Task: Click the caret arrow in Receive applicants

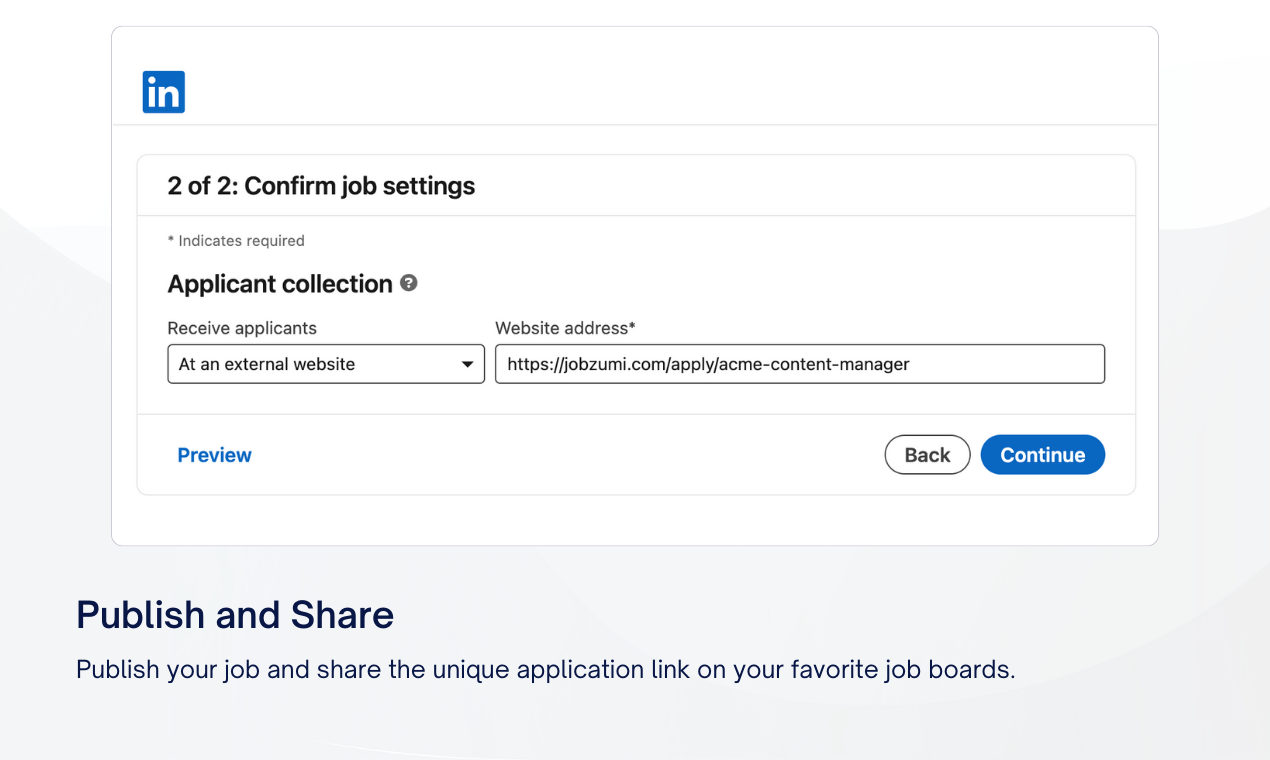Action: coord(467,365)
